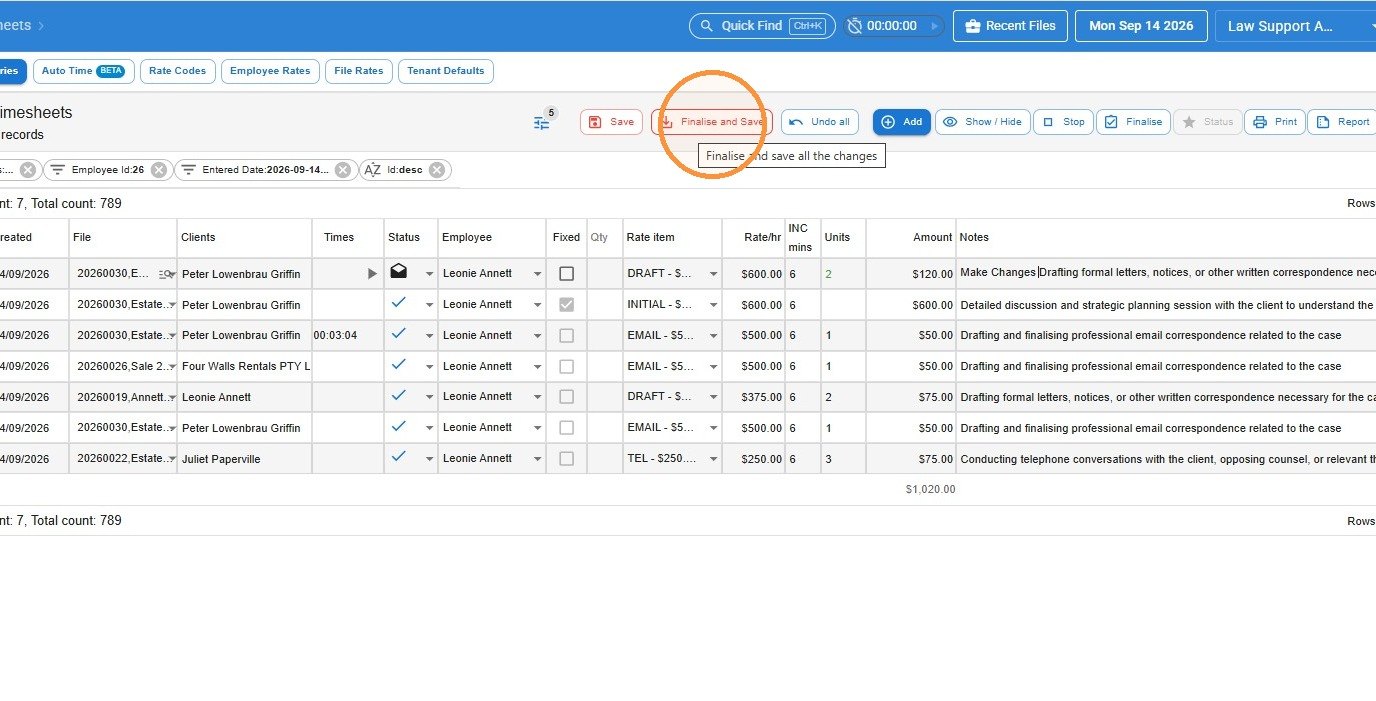Screen dimensions: 1376x701
Task: Click the Stop timer button
Action: click(1063, 122)
